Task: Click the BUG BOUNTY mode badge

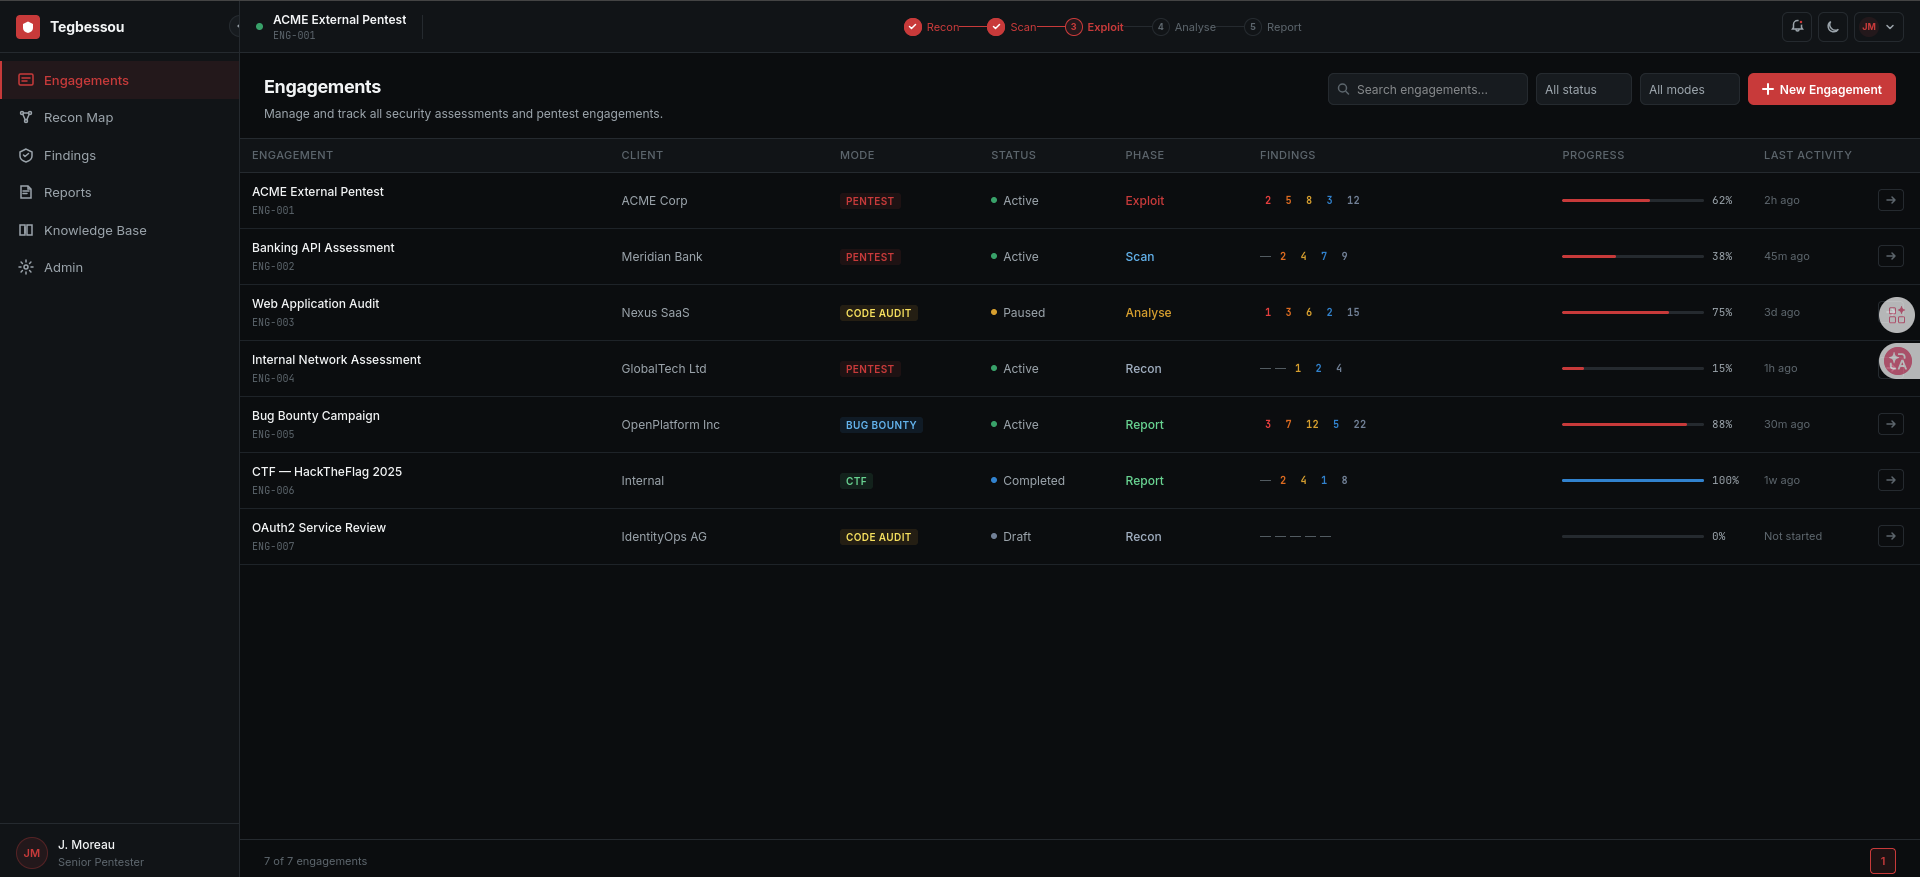Action: pos(881,425)
